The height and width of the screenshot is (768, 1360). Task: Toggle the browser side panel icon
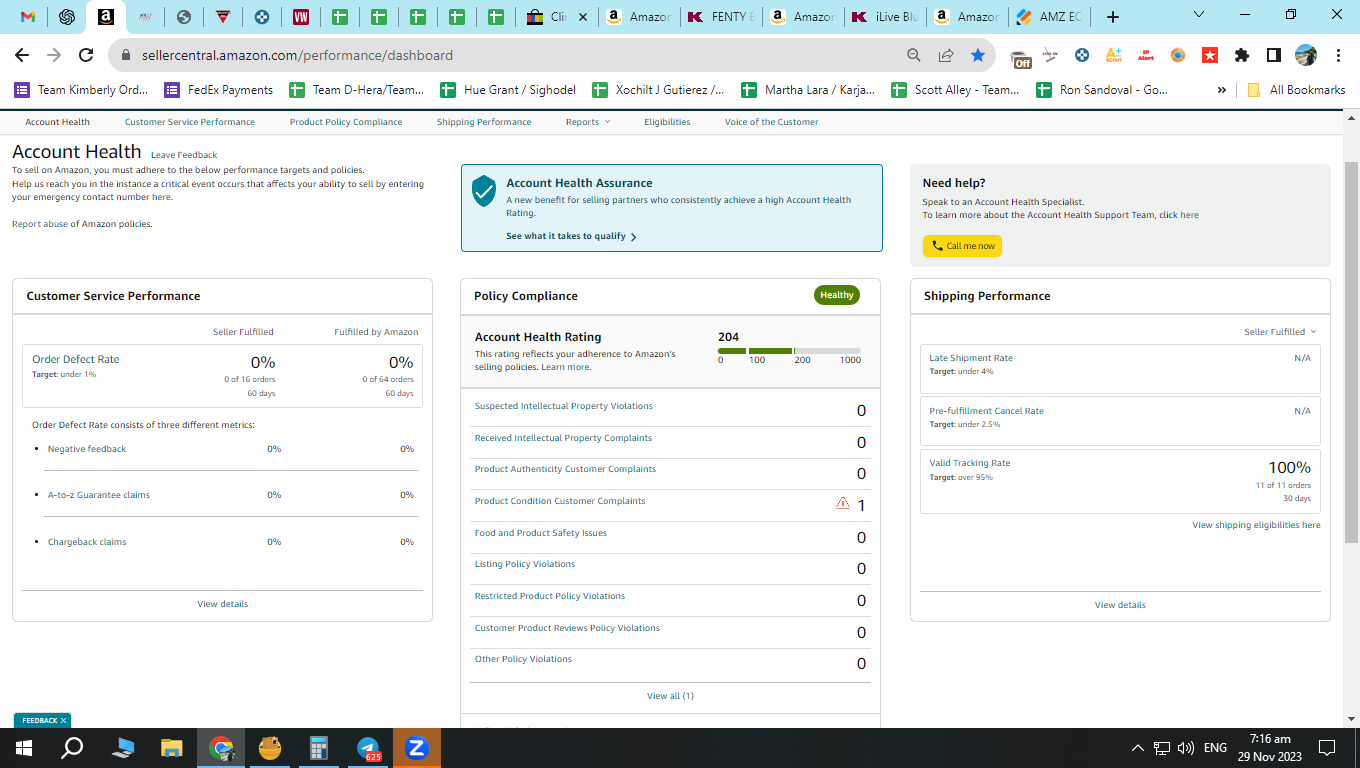click(1274, 55)
